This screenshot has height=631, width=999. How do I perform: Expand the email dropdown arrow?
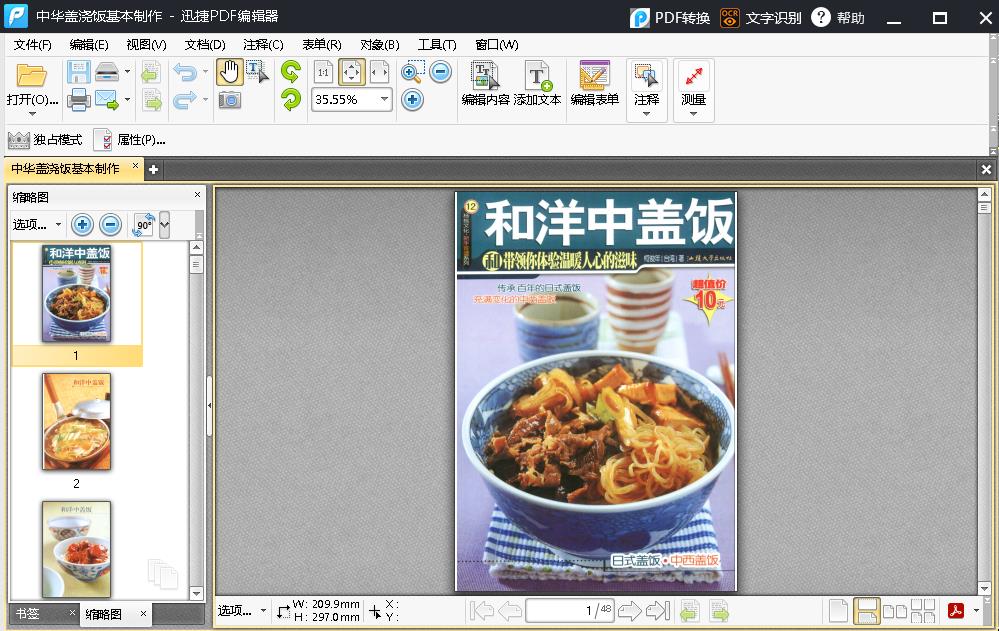tap(127, 99)
